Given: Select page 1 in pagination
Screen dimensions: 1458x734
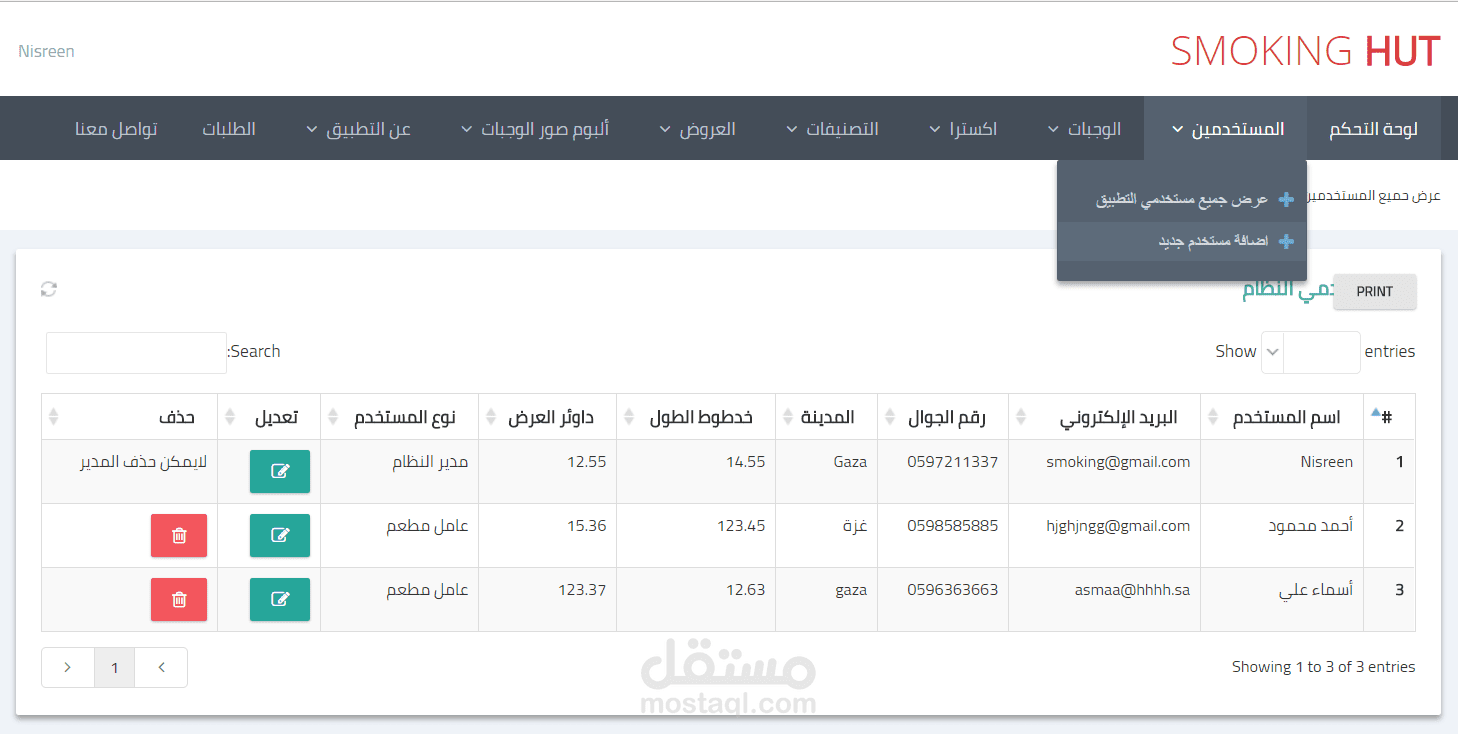Looking at the screenshot, I should point(115,668).
